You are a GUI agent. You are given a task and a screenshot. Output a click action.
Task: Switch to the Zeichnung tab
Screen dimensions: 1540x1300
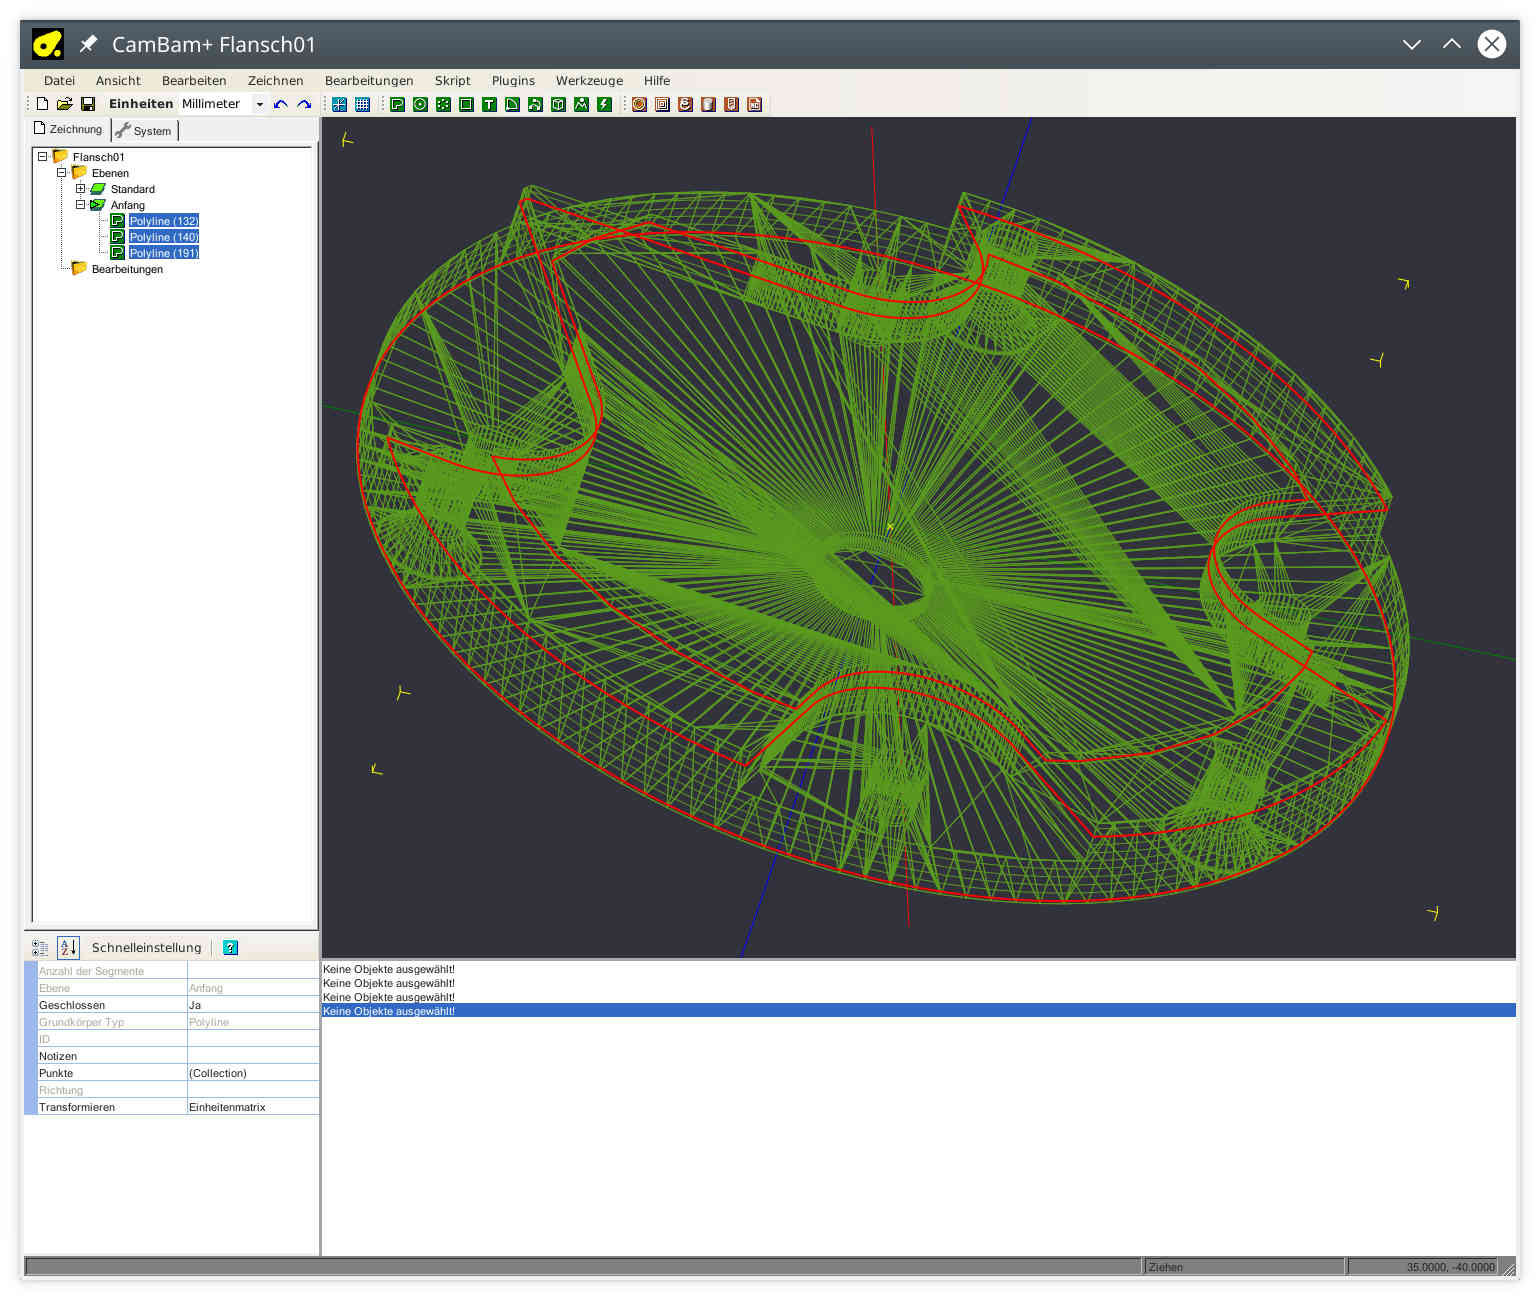coord(68,129)
